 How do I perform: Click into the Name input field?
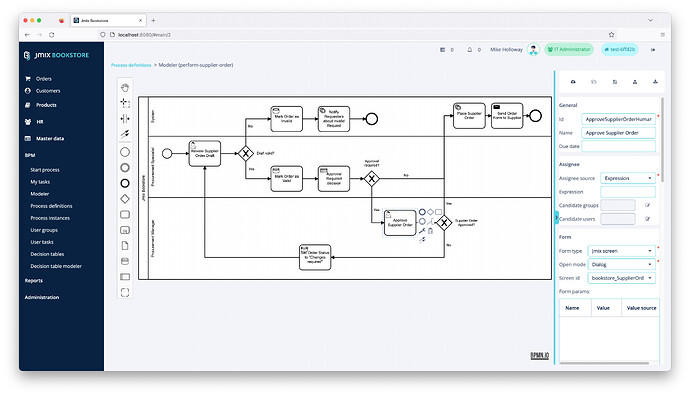618,133
